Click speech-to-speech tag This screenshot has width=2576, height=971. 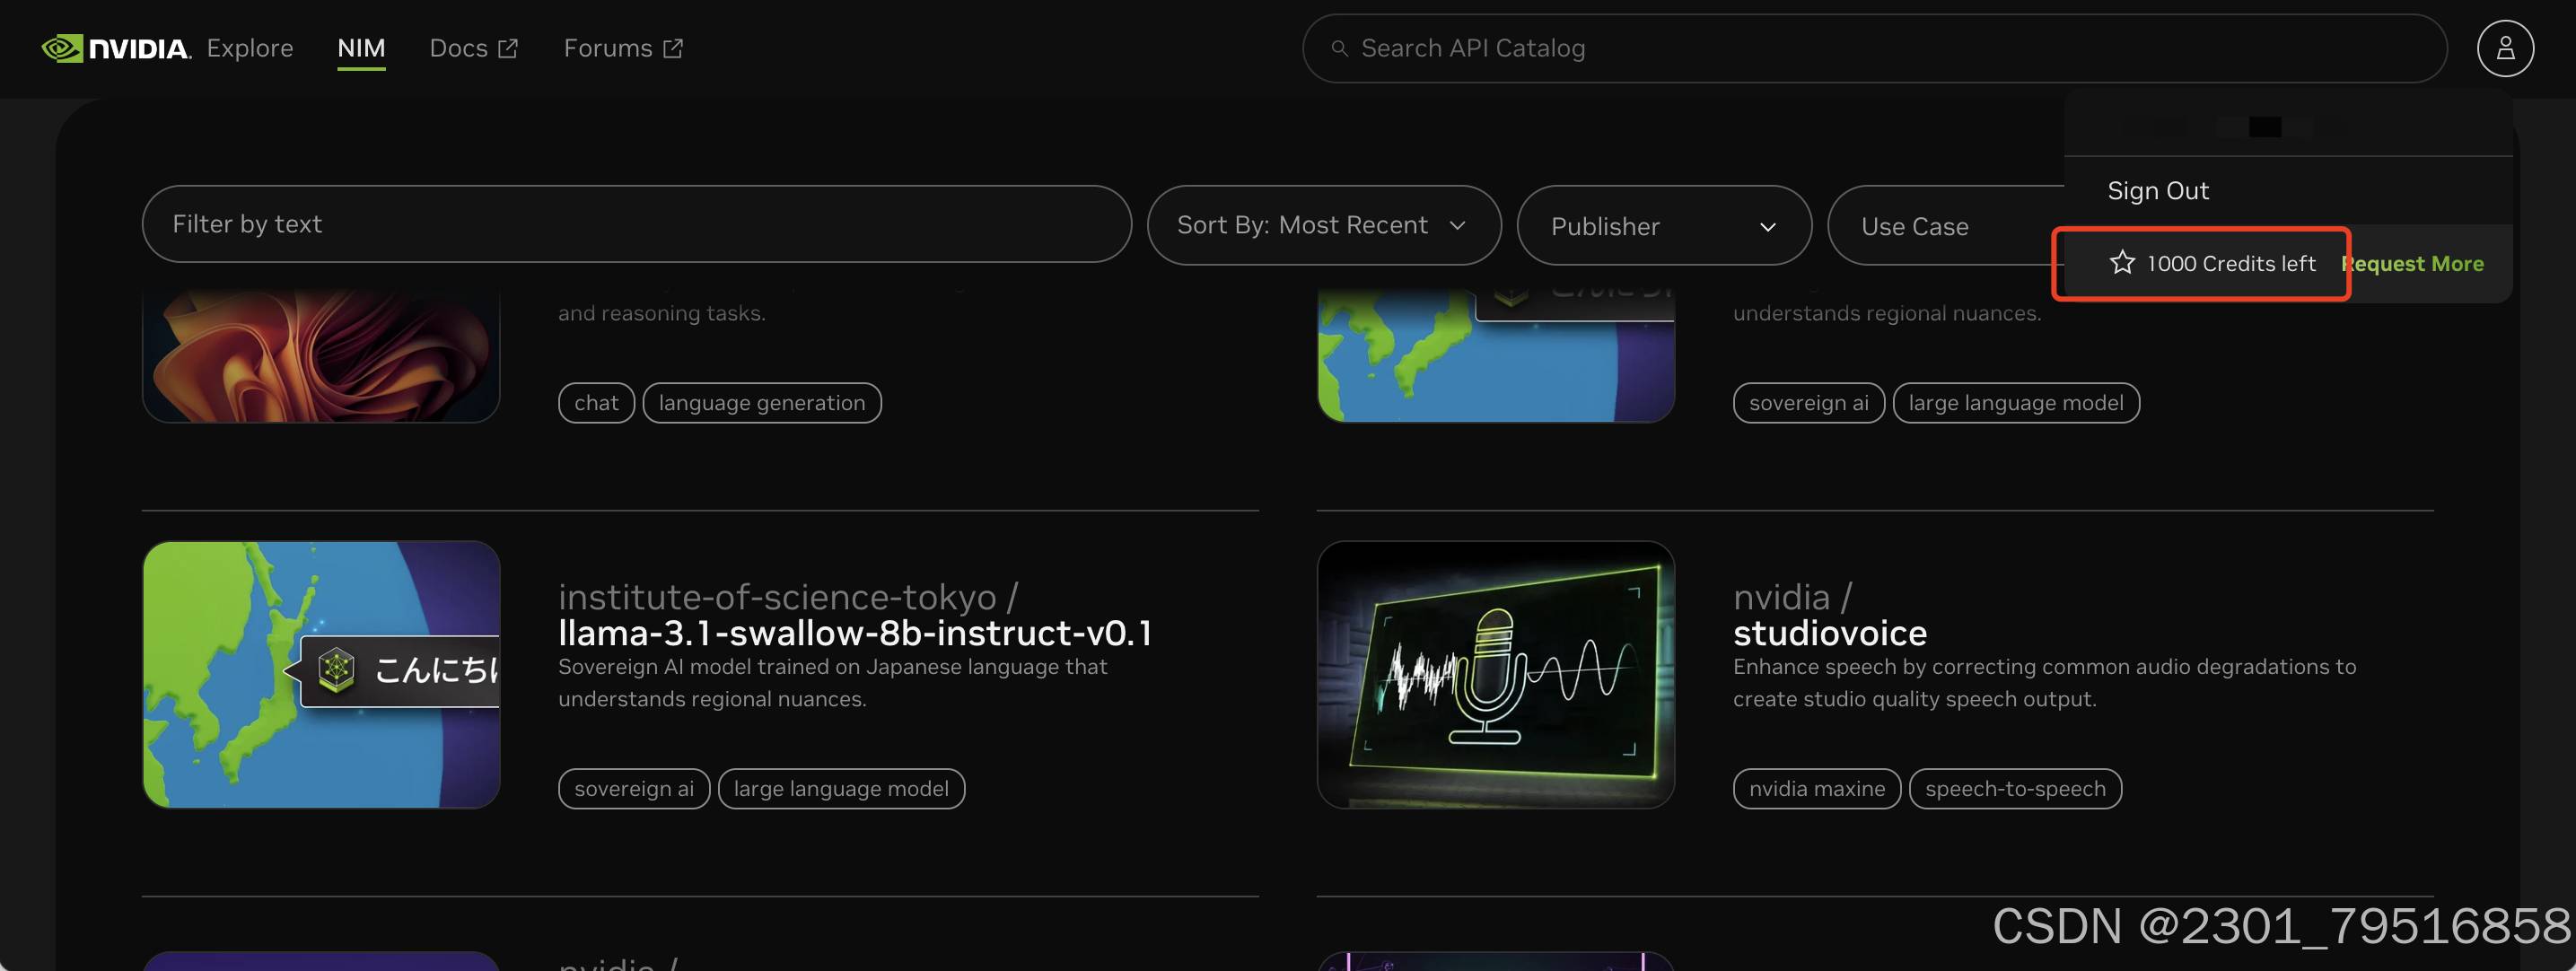click(2015, 789)
